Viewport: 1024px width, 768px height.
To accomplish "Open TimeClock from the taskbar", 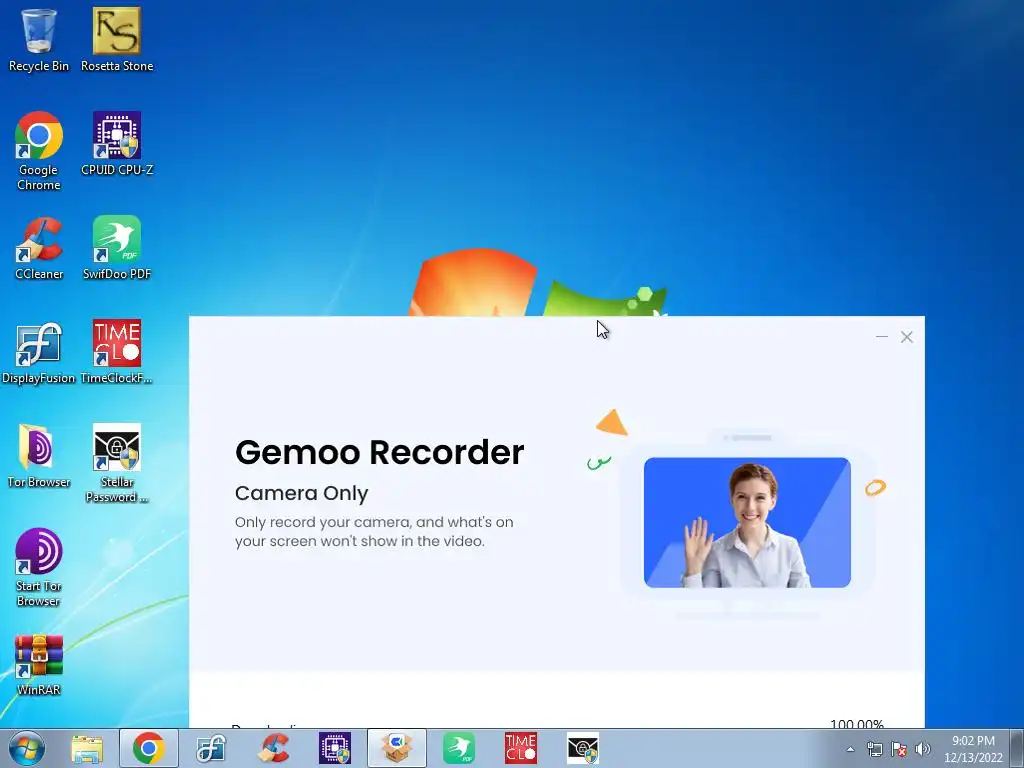I will coord(520,748).
